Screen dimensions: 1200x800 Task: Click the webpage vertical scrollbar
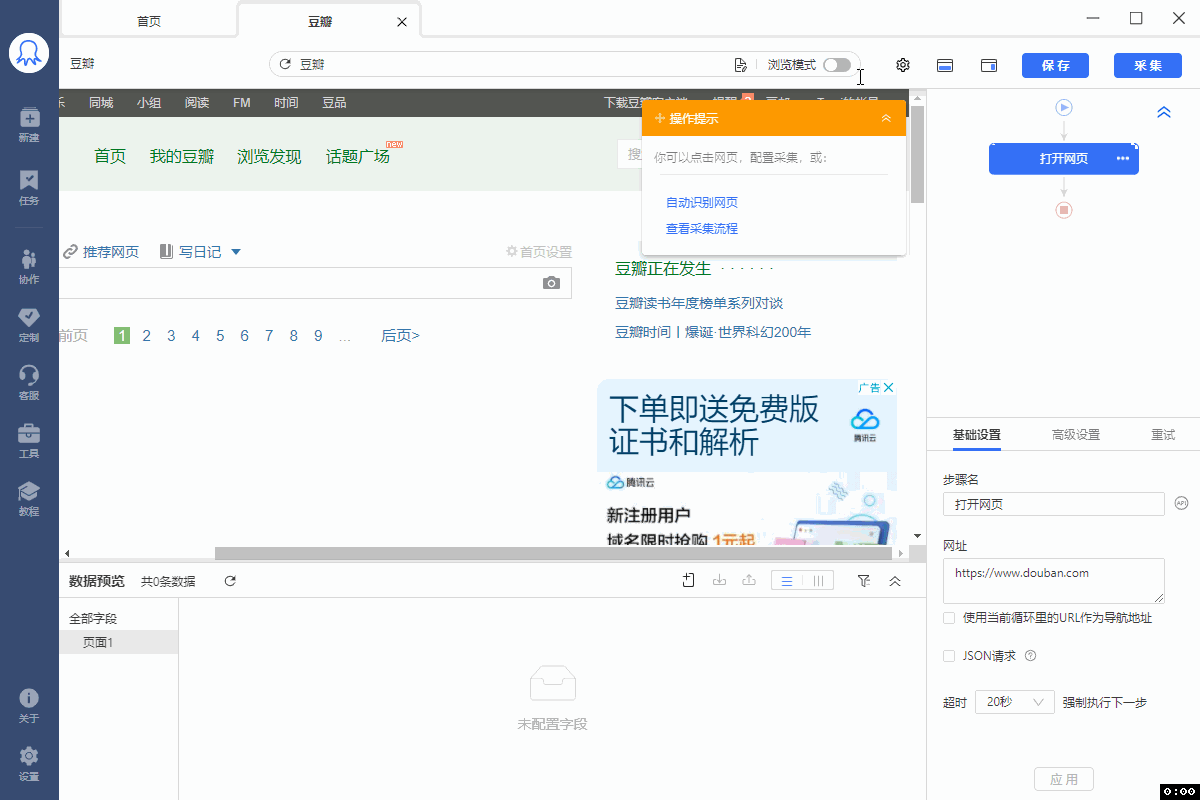pyautogui.click(x=918, y=154)
